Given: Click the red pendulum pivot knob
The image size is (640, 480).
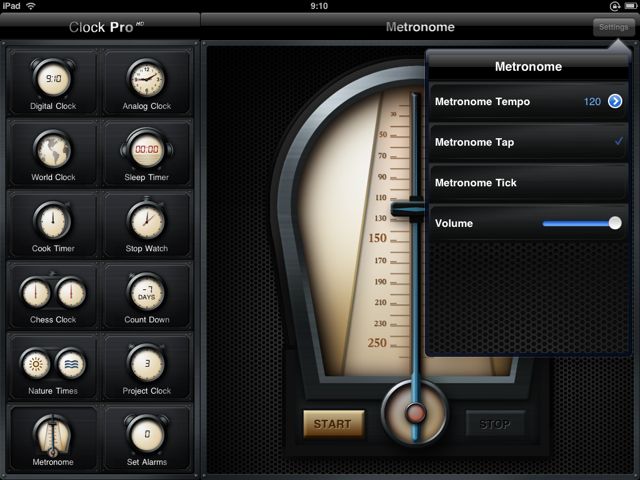Looking at the screenshot, I should [x=416, y=413].
